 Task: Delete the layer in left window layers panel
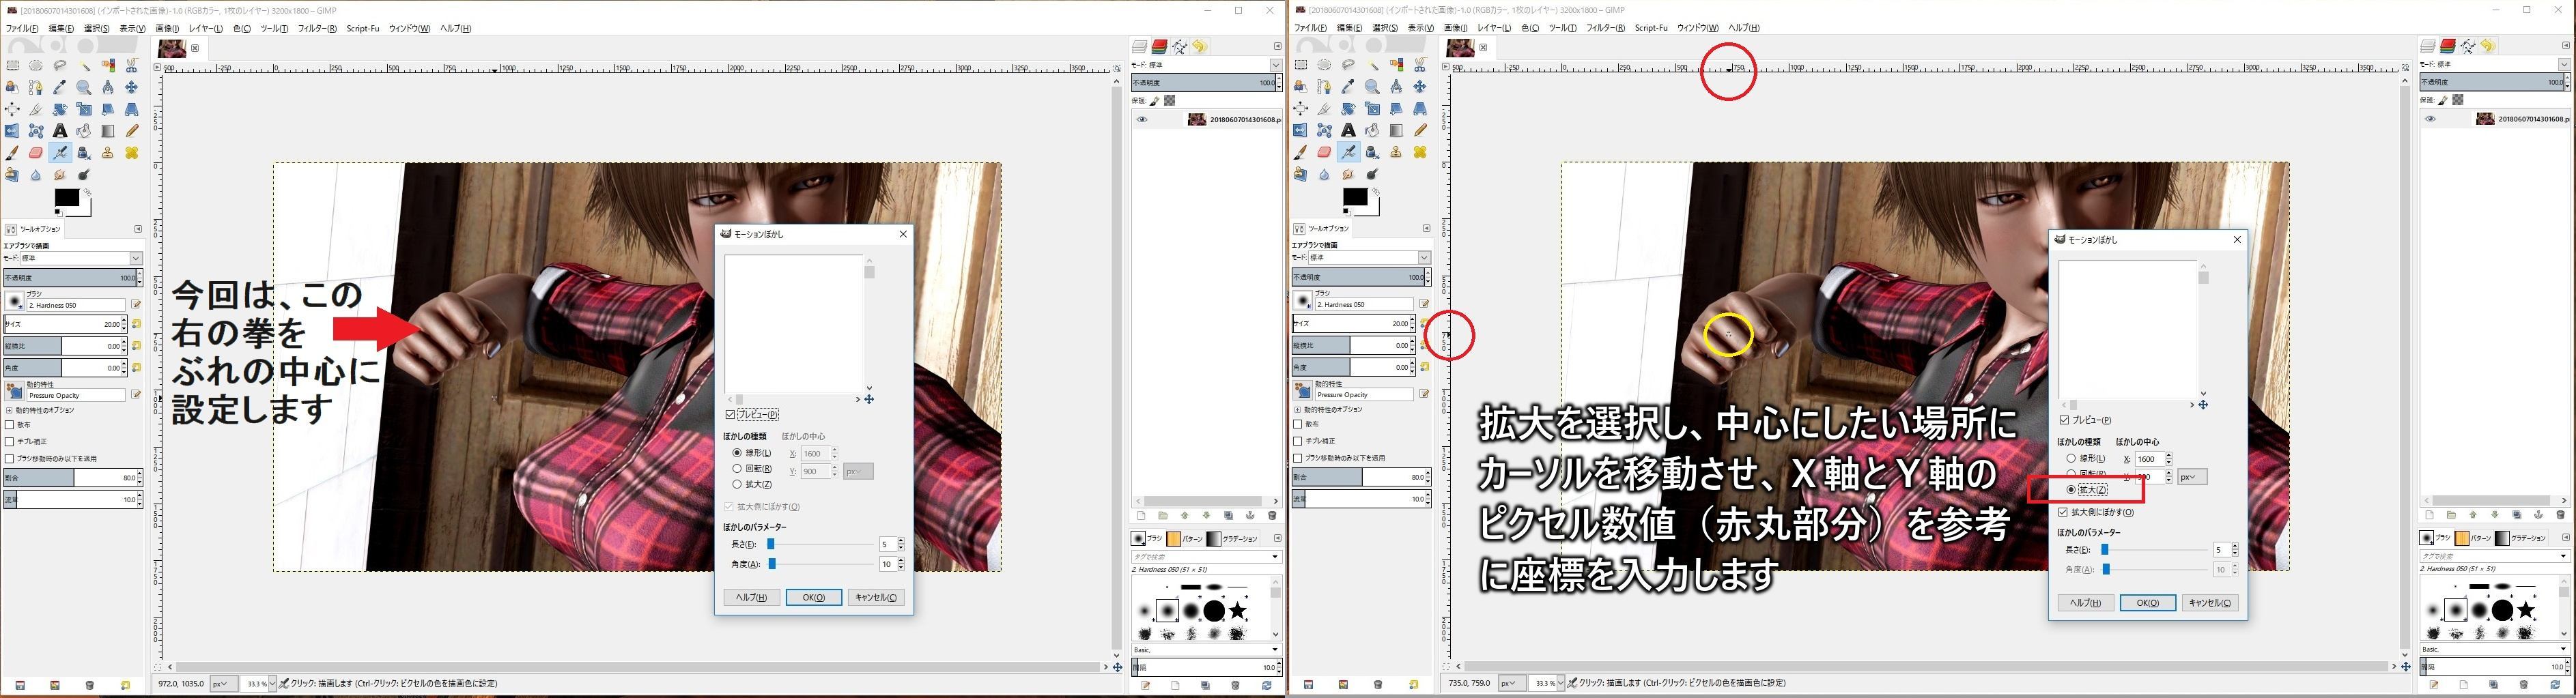tap(1272, 516)
